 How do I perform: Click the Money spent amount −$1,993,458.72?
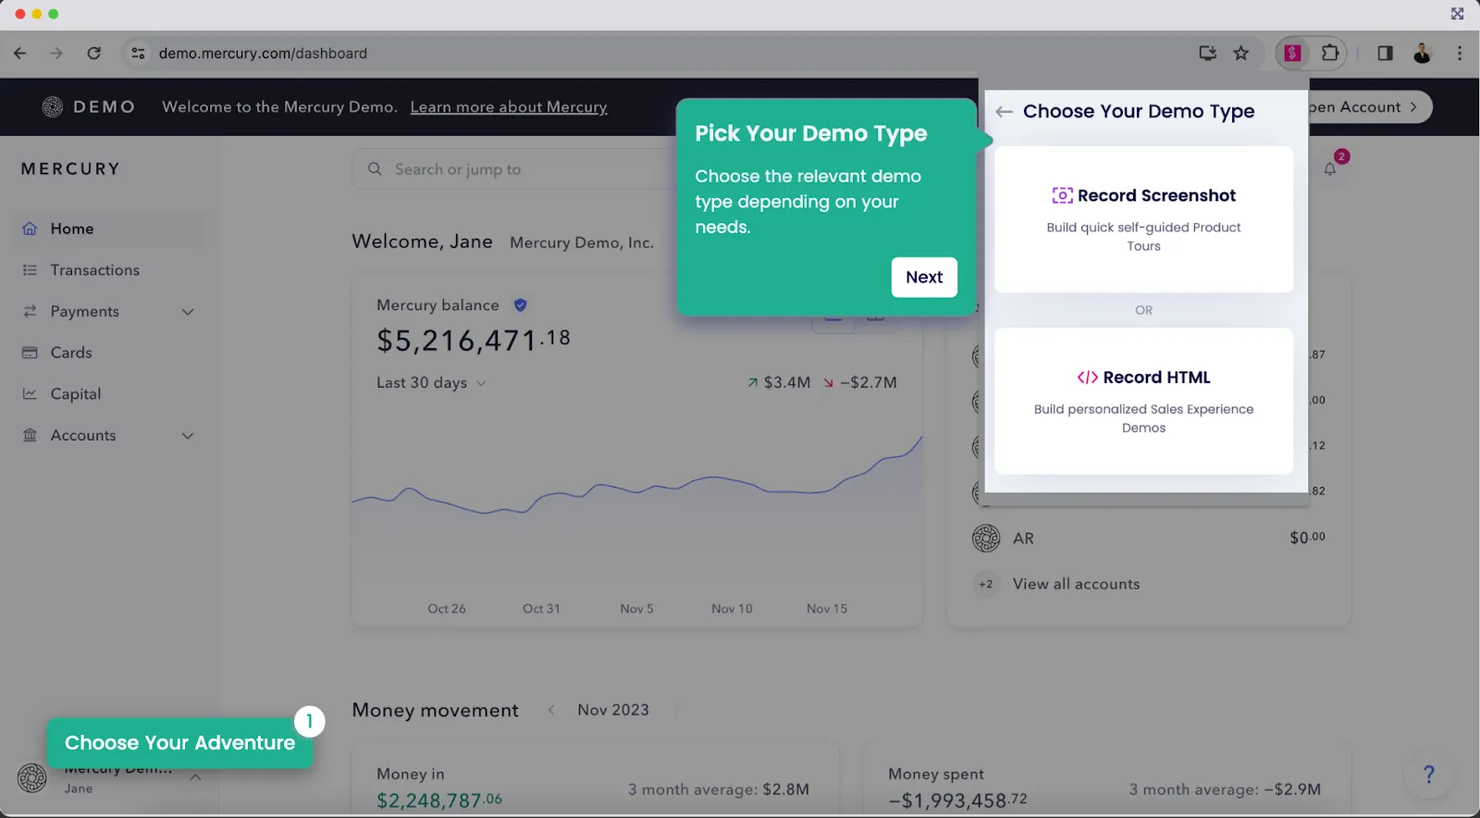pyautogui.click(x=958, y=800)
